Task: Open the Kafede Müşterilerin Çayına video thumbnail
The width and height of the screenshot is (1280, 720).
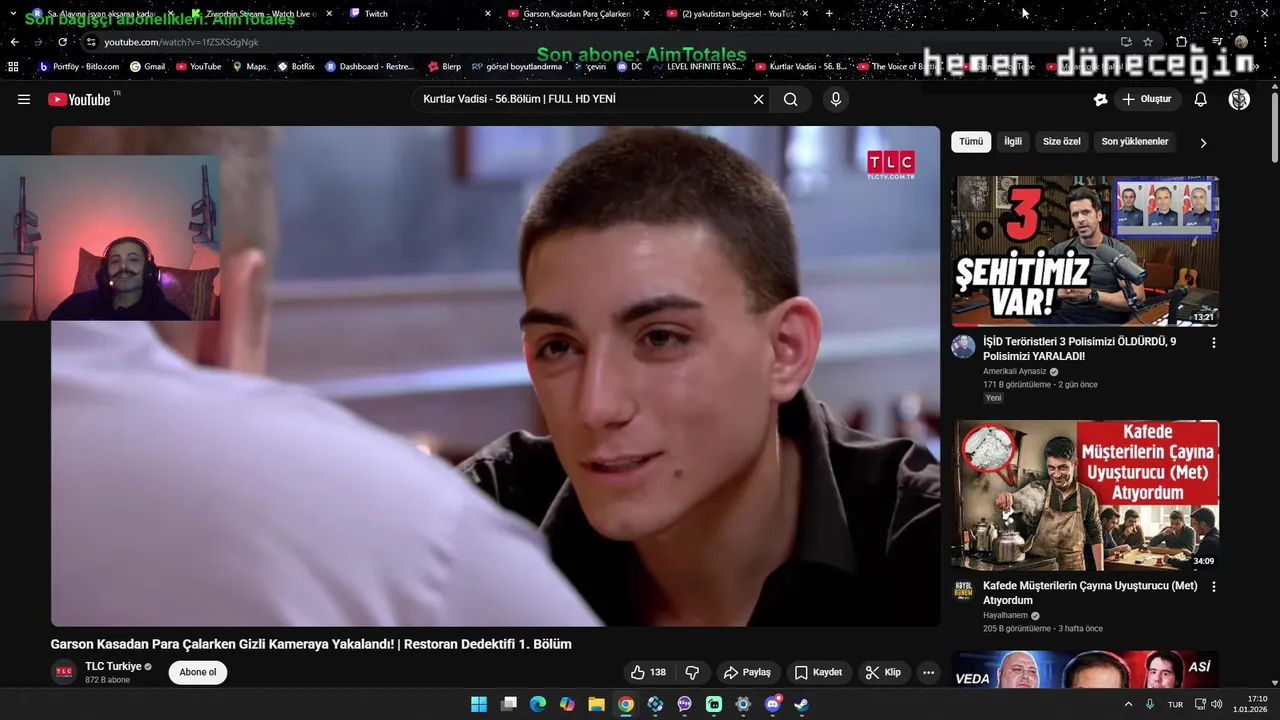Action: pyautogui.click(x=1085, y=495)
